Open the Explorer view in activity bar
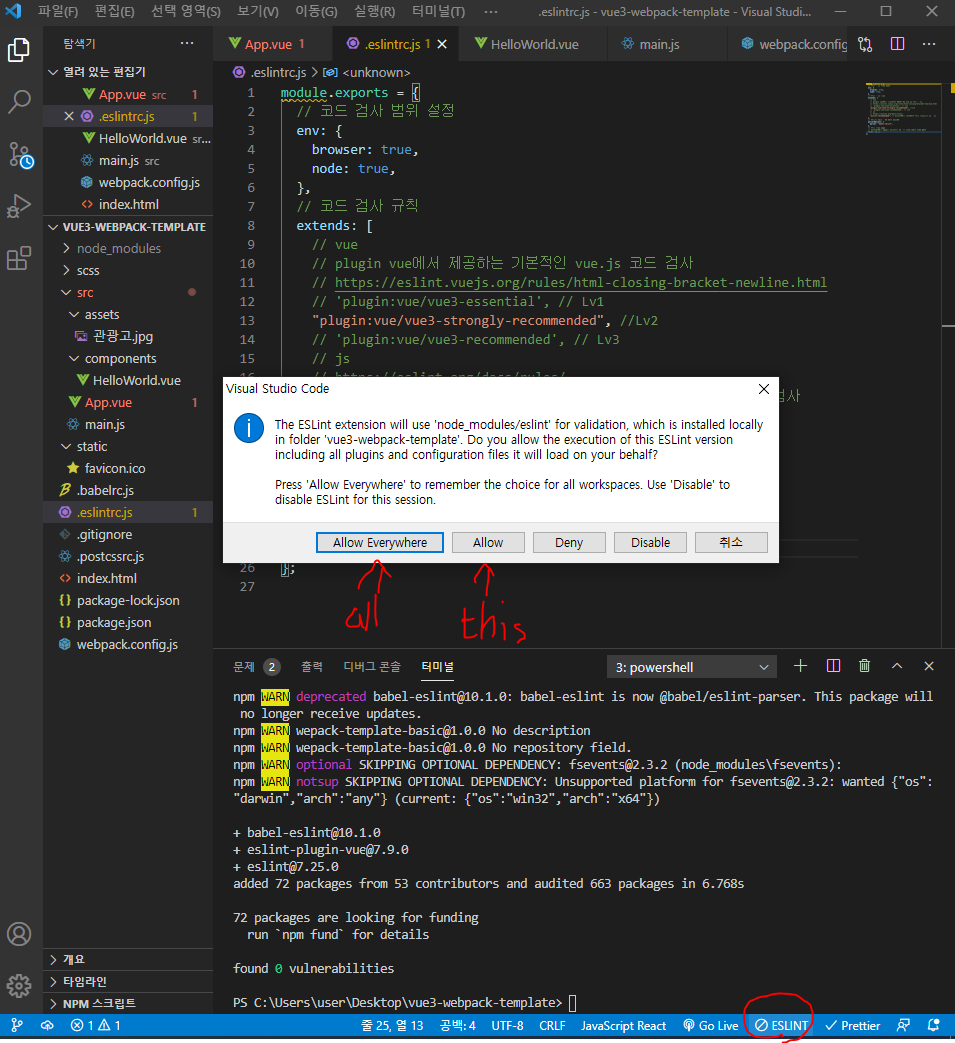Image resolution: width=955 pixels, height=1043 pixels. [19, 50]
